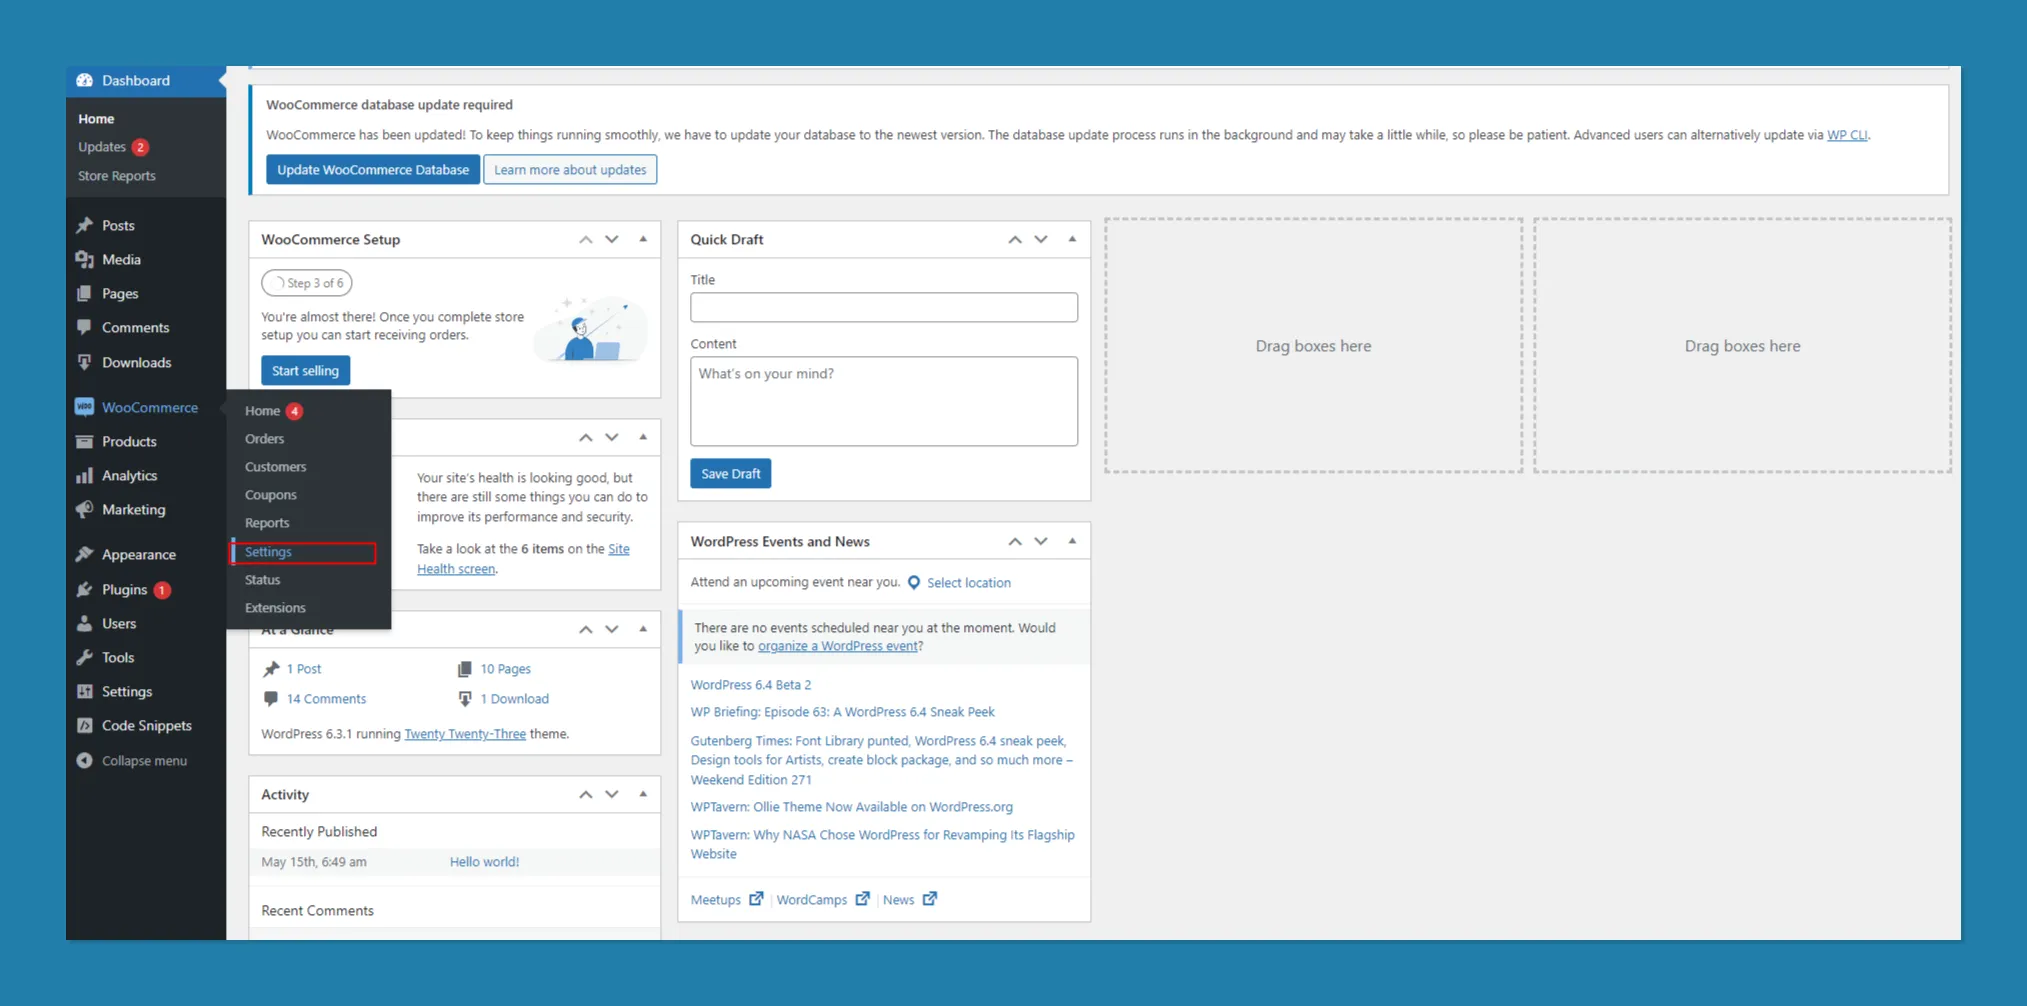Open WooCommerce submenu Orders
Viewport: 2027px width, 1006px height.
coord(264,439)
